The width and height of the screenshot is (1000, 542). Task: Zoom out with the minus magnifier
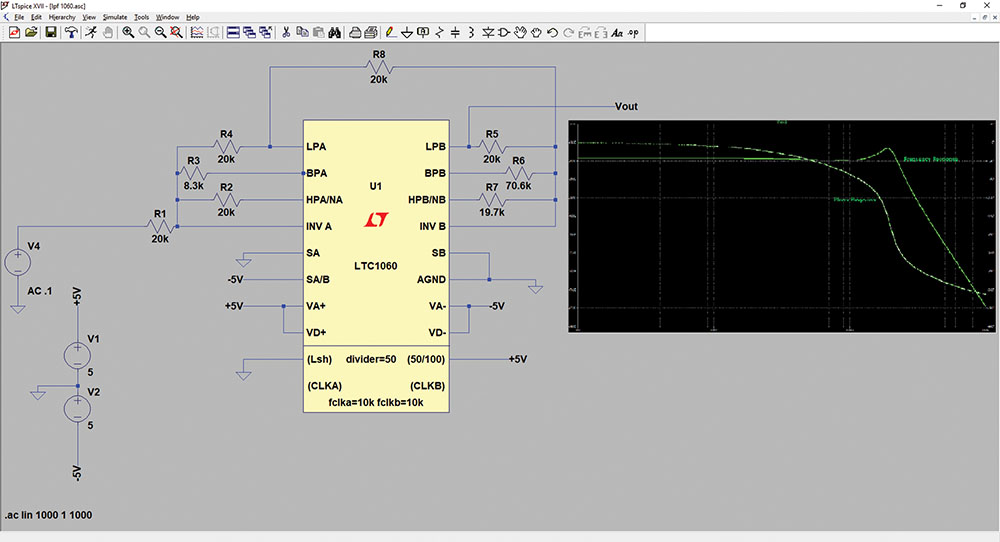click(160, 33)
